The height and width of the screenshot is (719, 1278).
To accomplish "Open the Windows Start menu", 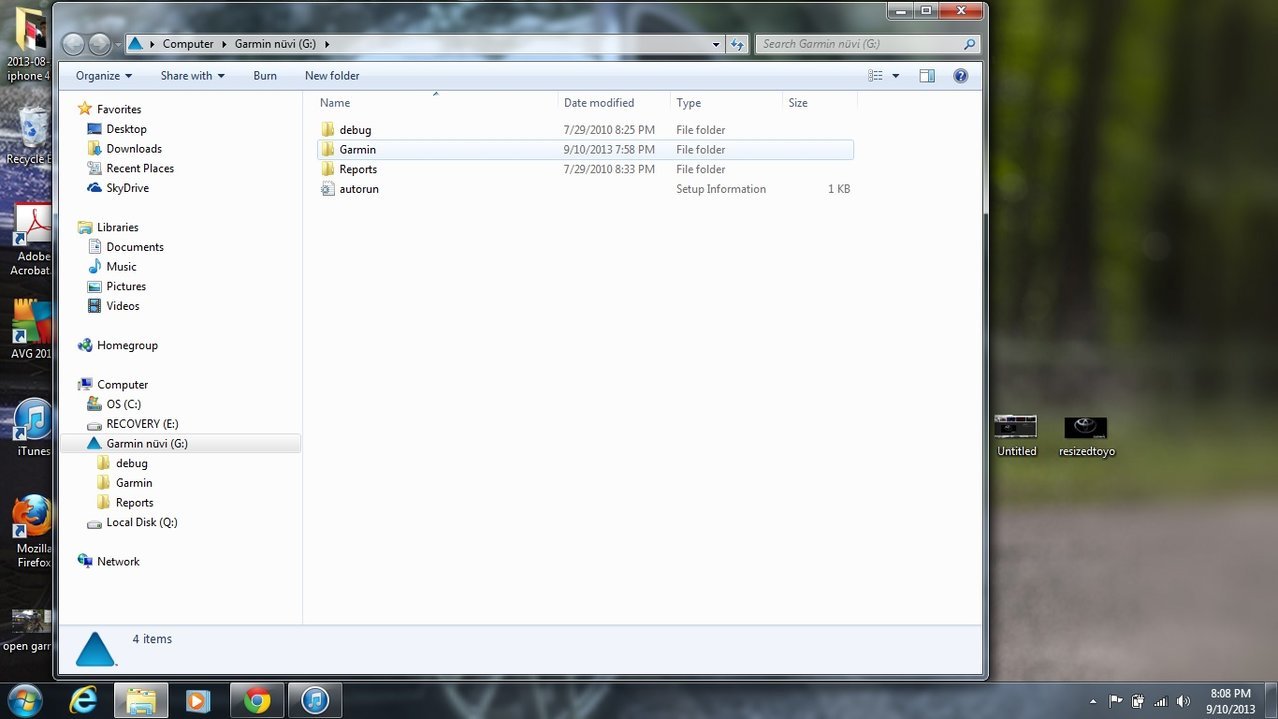I will [x=24, y=700].
